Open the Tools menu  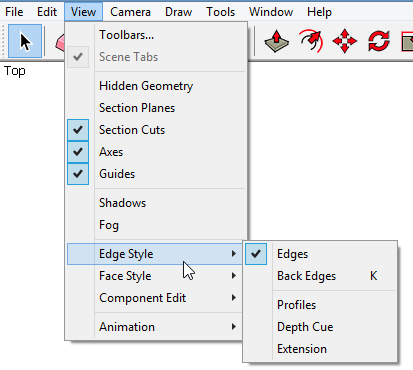(x=220, y=12)
